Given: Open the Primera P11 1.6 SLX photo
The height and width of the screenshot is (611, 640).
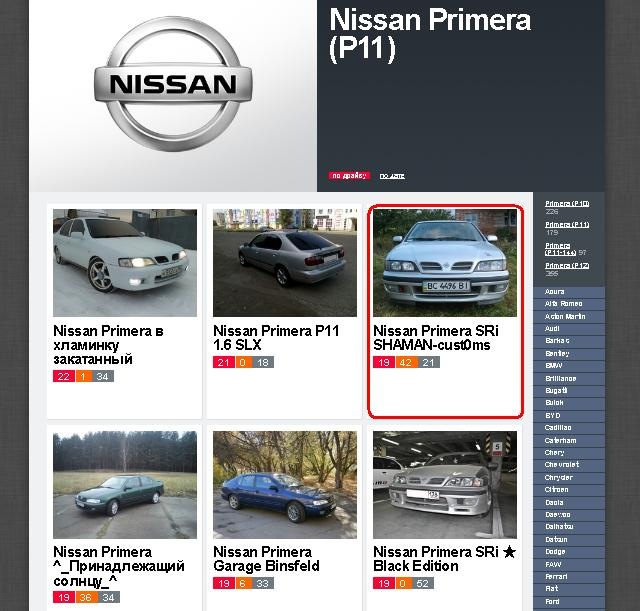Looking at the screenshot, I should (x=285, y=263).
